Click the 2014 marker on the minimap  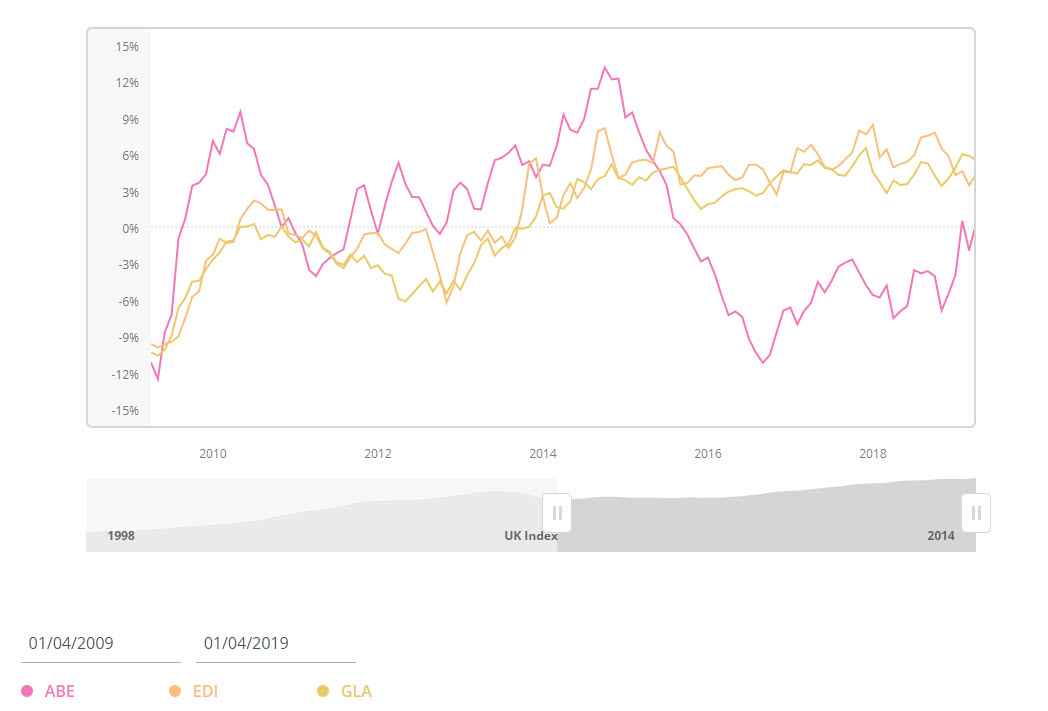(941, 536)
